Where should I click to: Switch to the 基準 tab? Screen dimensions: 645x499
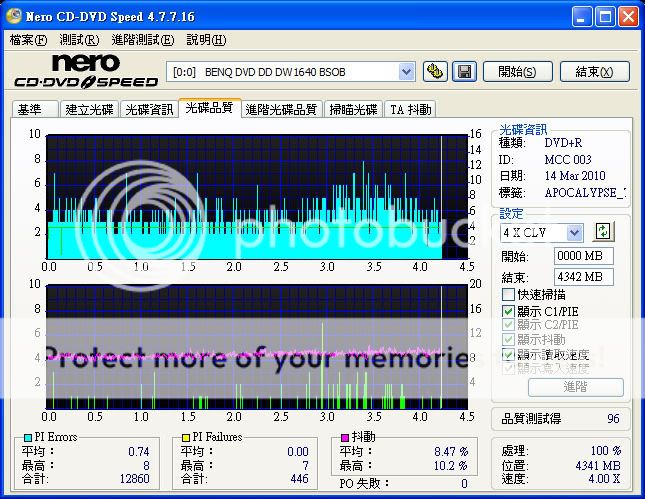(35, 109)
